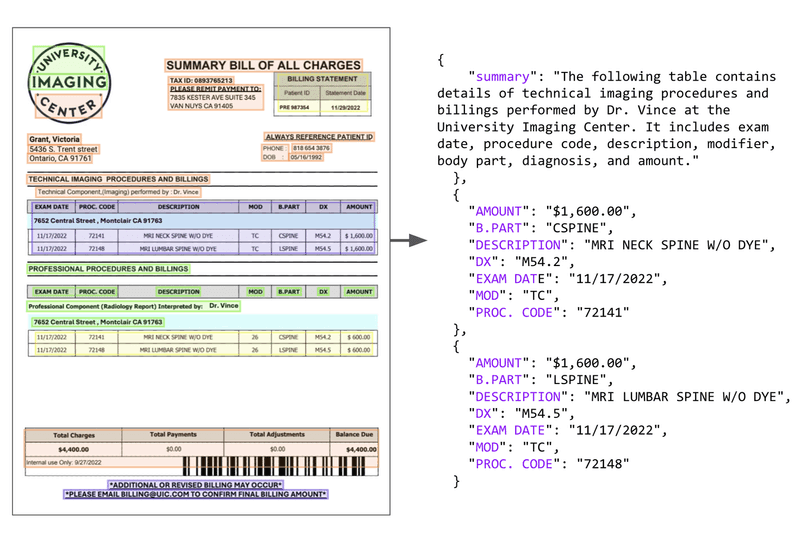Click the technical table's EXAM DATE column header

point(50,207)
